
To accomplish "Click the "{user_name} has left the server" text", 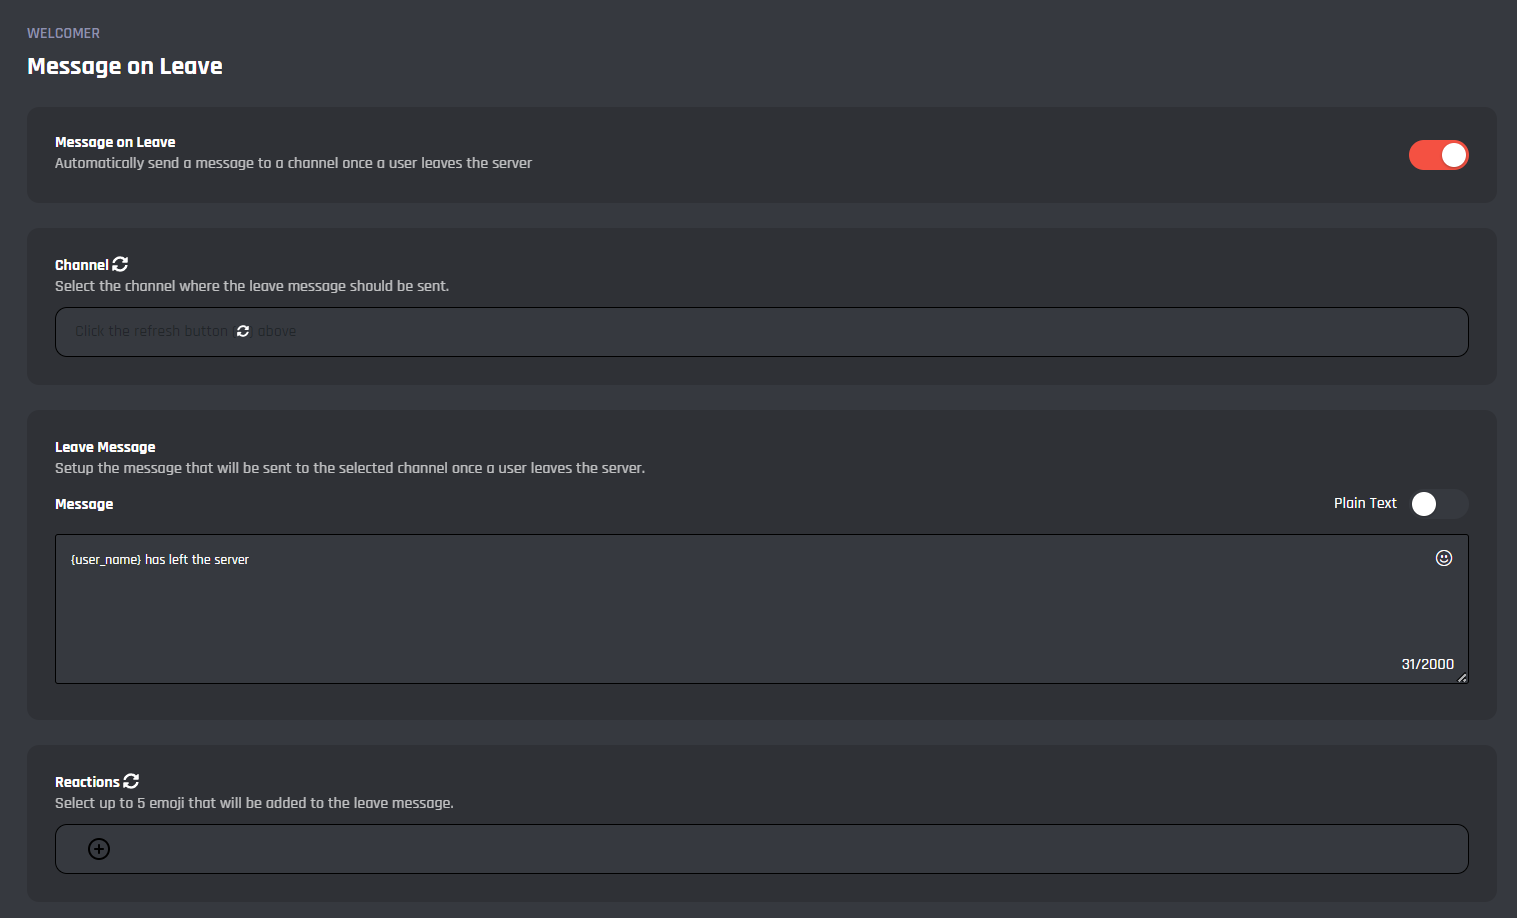I will pyautogui.click(x=160, y=560).
